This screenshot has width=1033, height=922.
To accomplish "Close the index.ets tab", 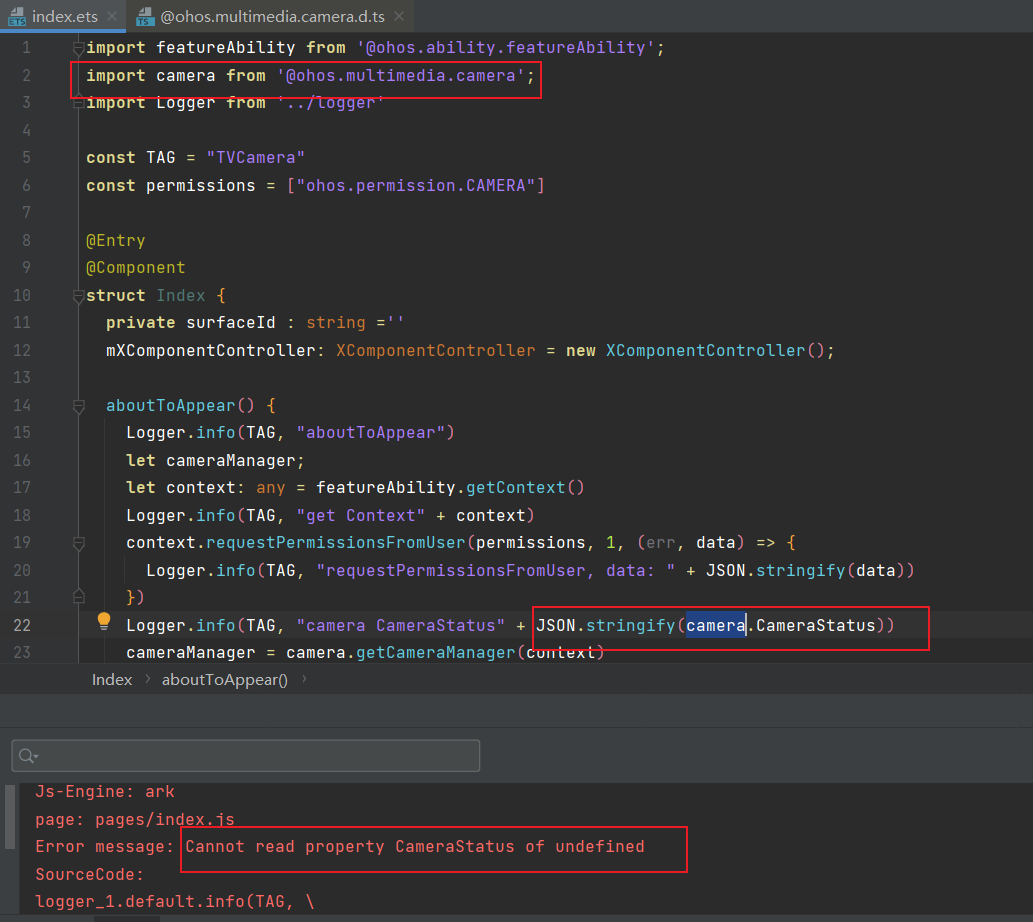I will (x=112, y=16).
